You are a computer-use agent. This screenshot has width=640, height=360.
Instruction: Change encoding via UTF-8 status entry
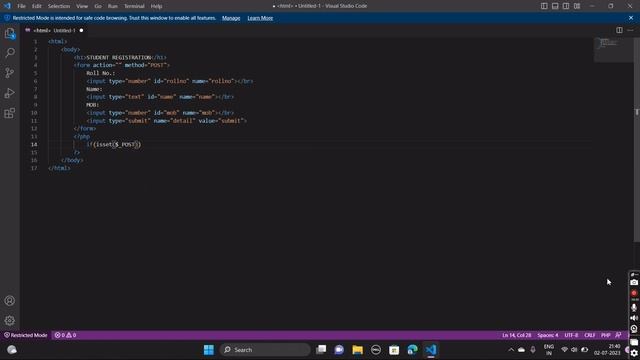pyautogui.click(x=571, y=335)
